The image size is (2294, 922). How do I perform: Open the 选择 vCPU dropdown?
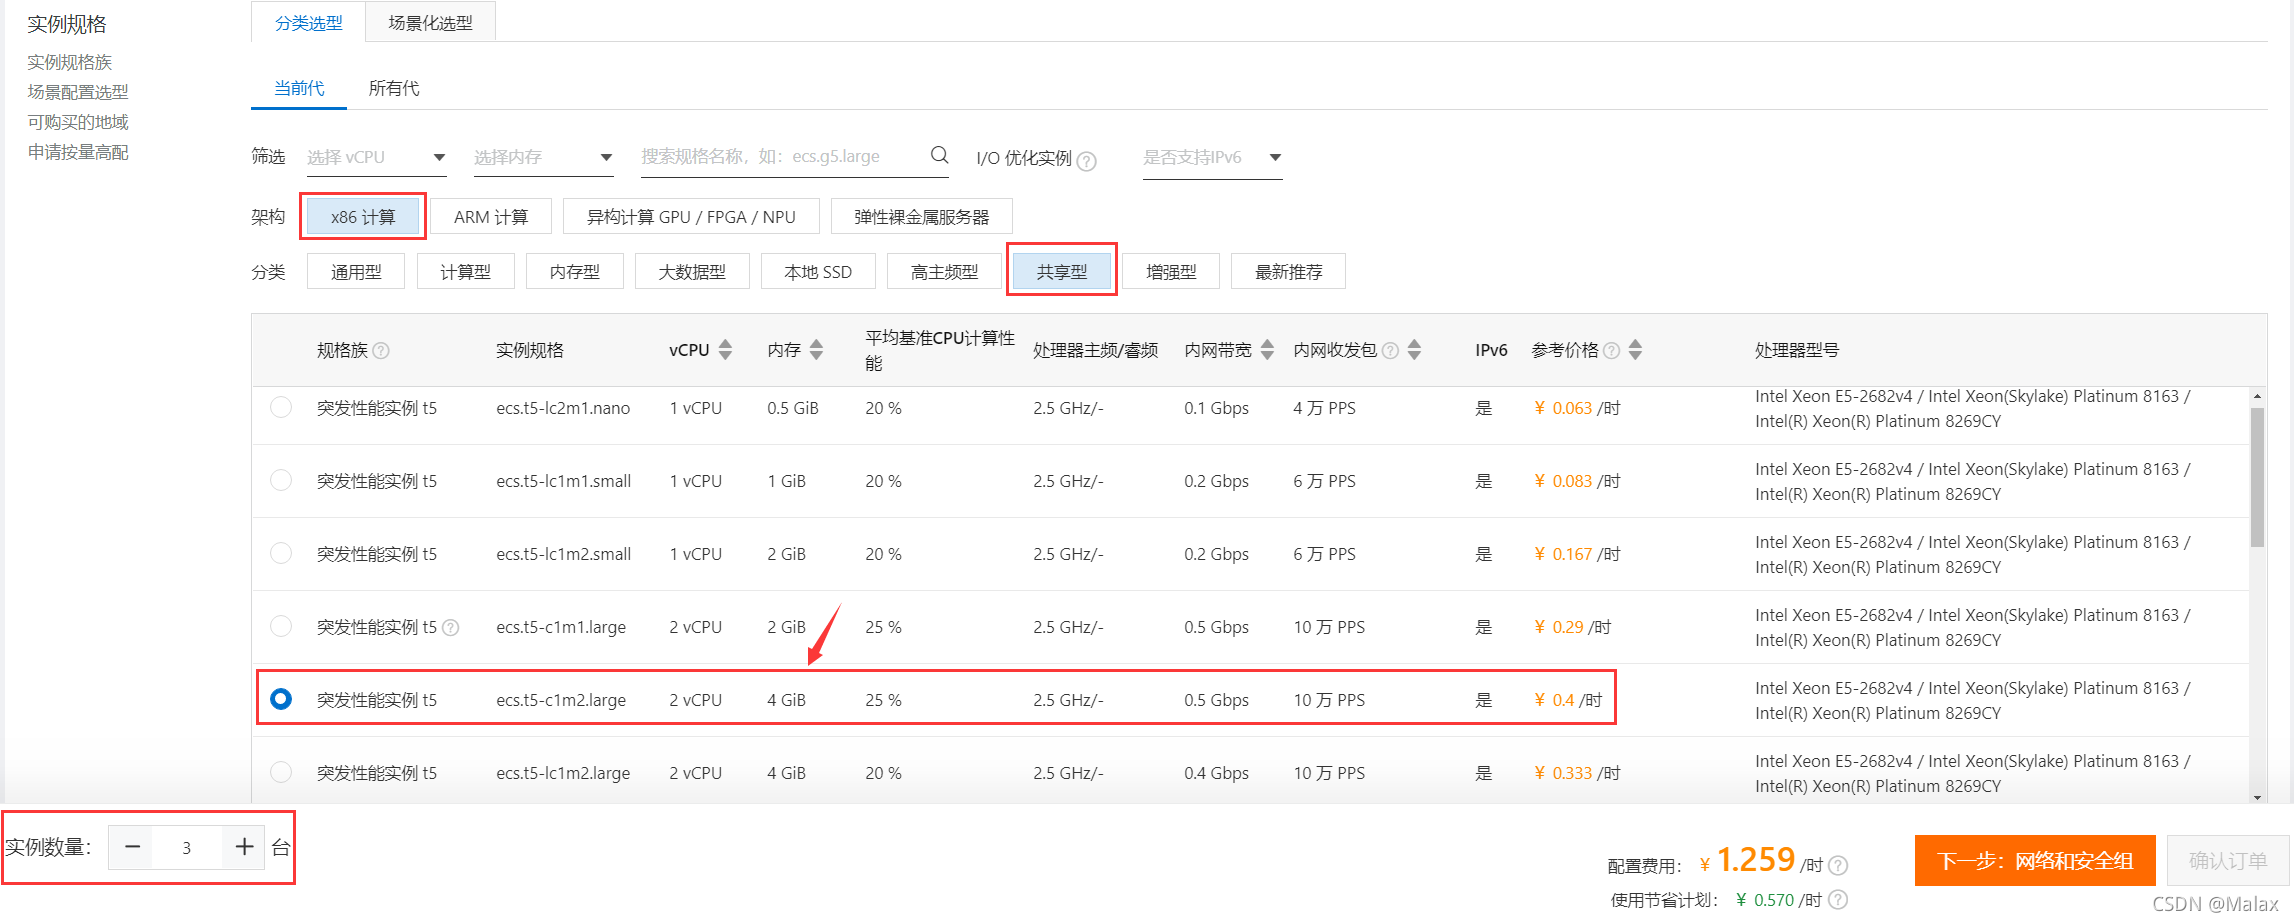(376, 157)
